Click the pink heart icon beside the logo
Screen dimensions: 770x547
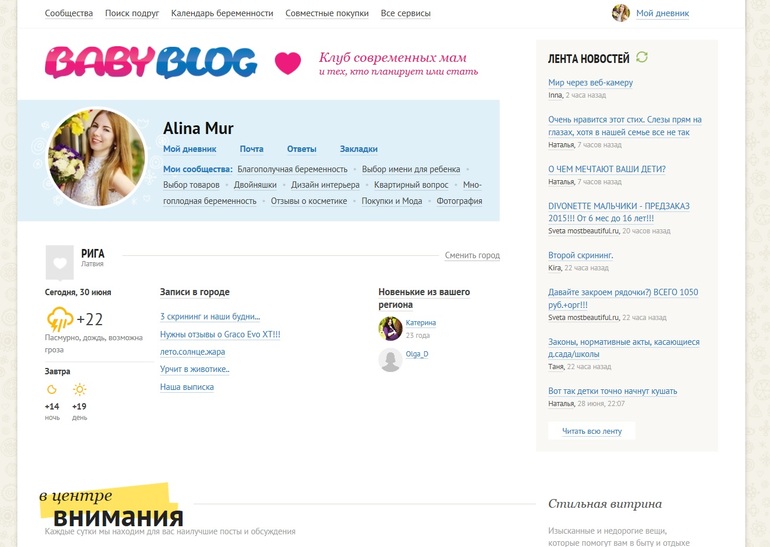coord(288,63)
